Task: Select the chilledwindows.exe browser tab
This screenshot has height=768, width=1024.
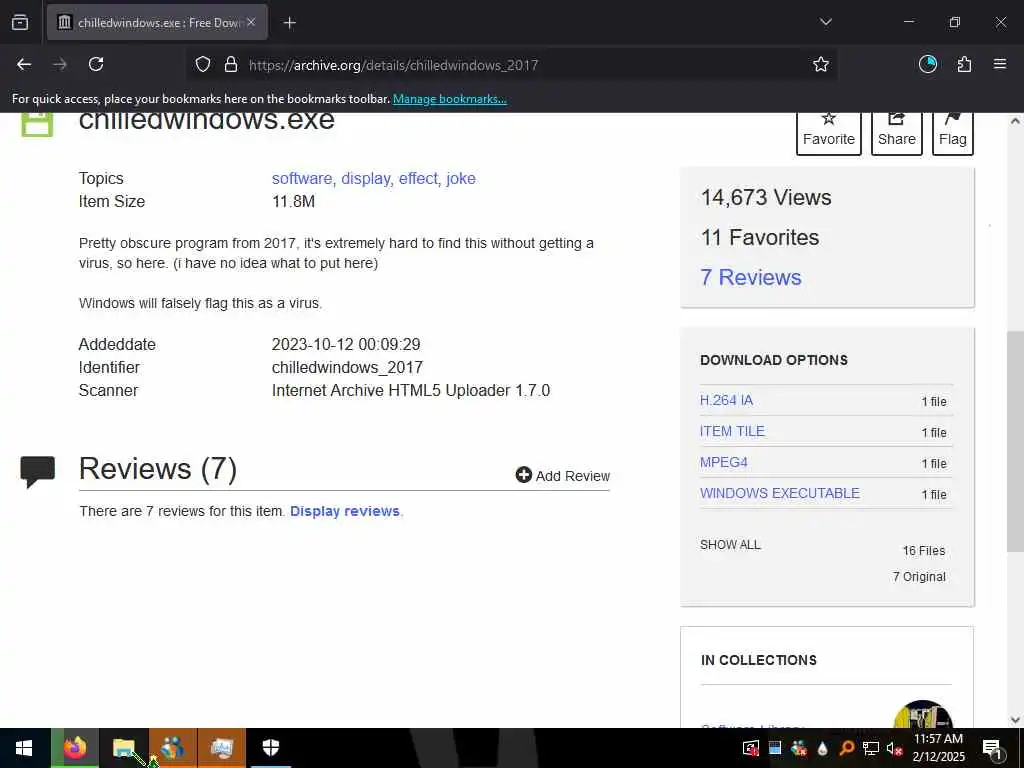Action: point(157,23)
